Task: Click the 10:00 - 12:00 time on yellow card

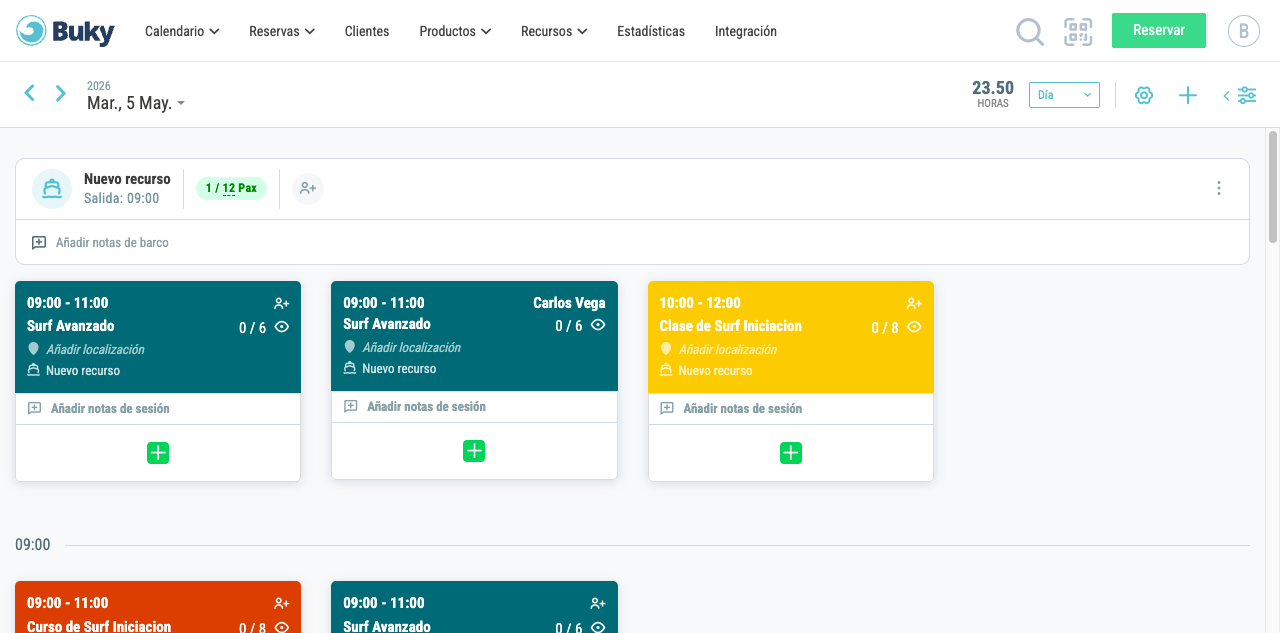Action: 700,303
